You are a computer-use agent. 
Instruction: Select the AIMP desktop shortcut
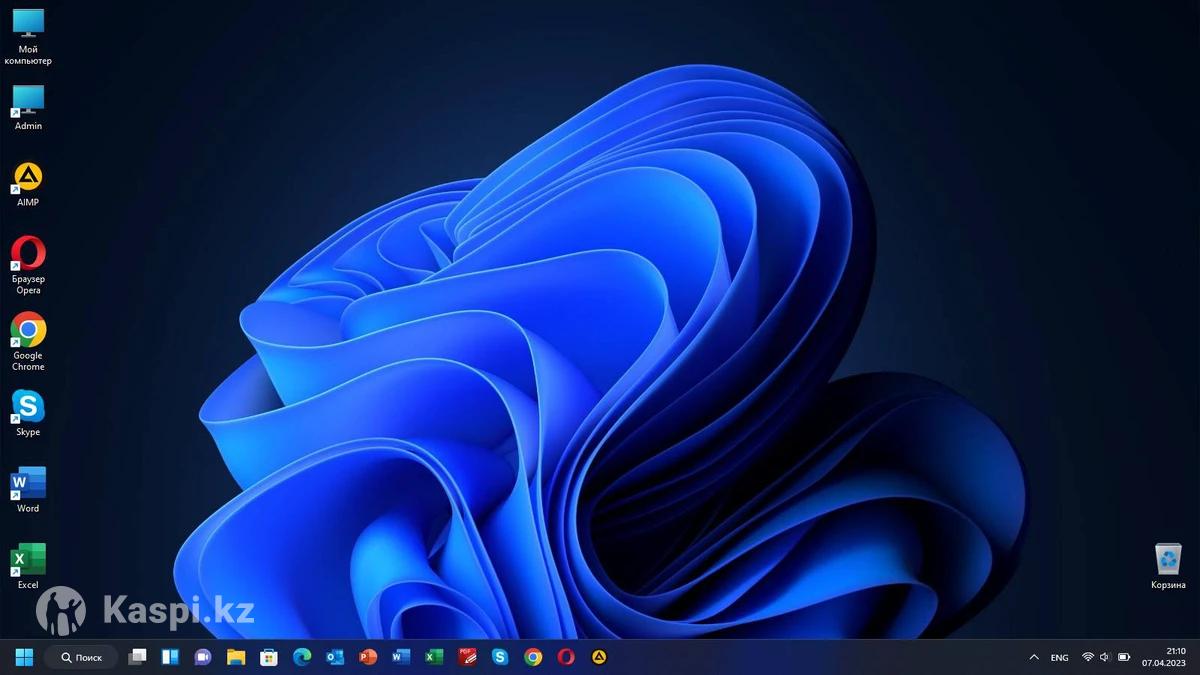[x=28, y=184]
